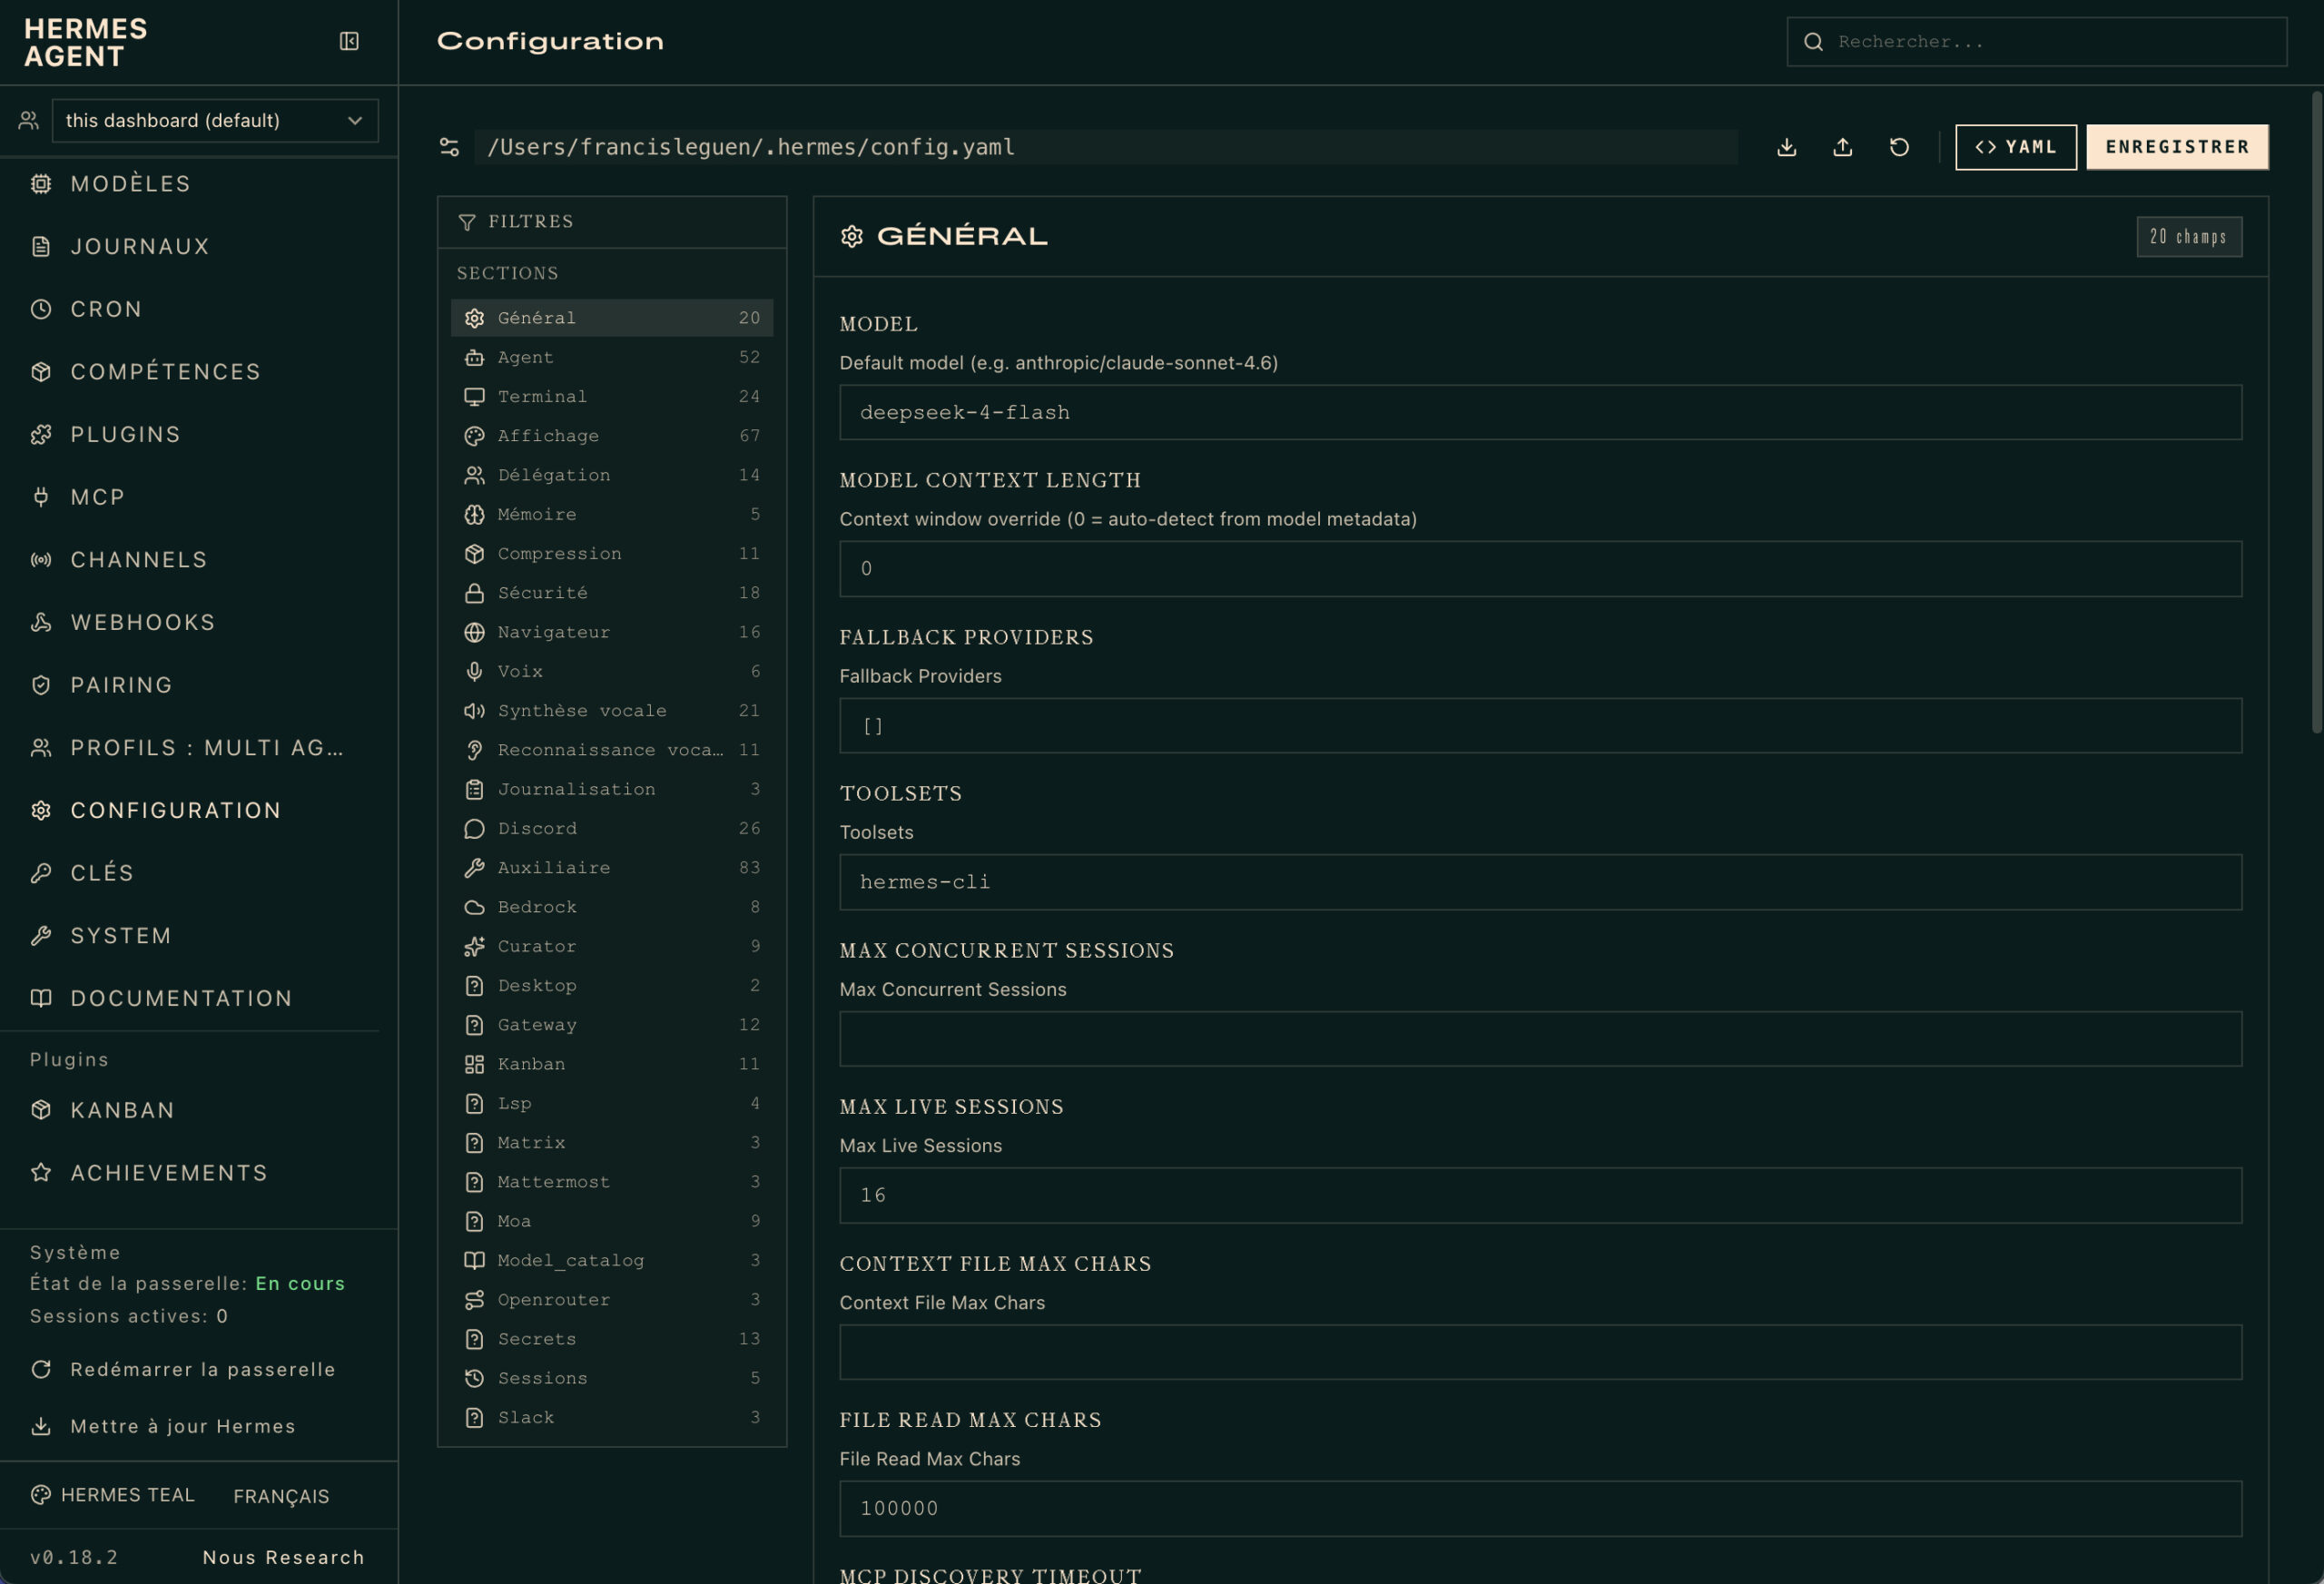Click the config file path field
Image resolution: width=2324 pixels, height=1584 pixels.
tap(1106, 147)
